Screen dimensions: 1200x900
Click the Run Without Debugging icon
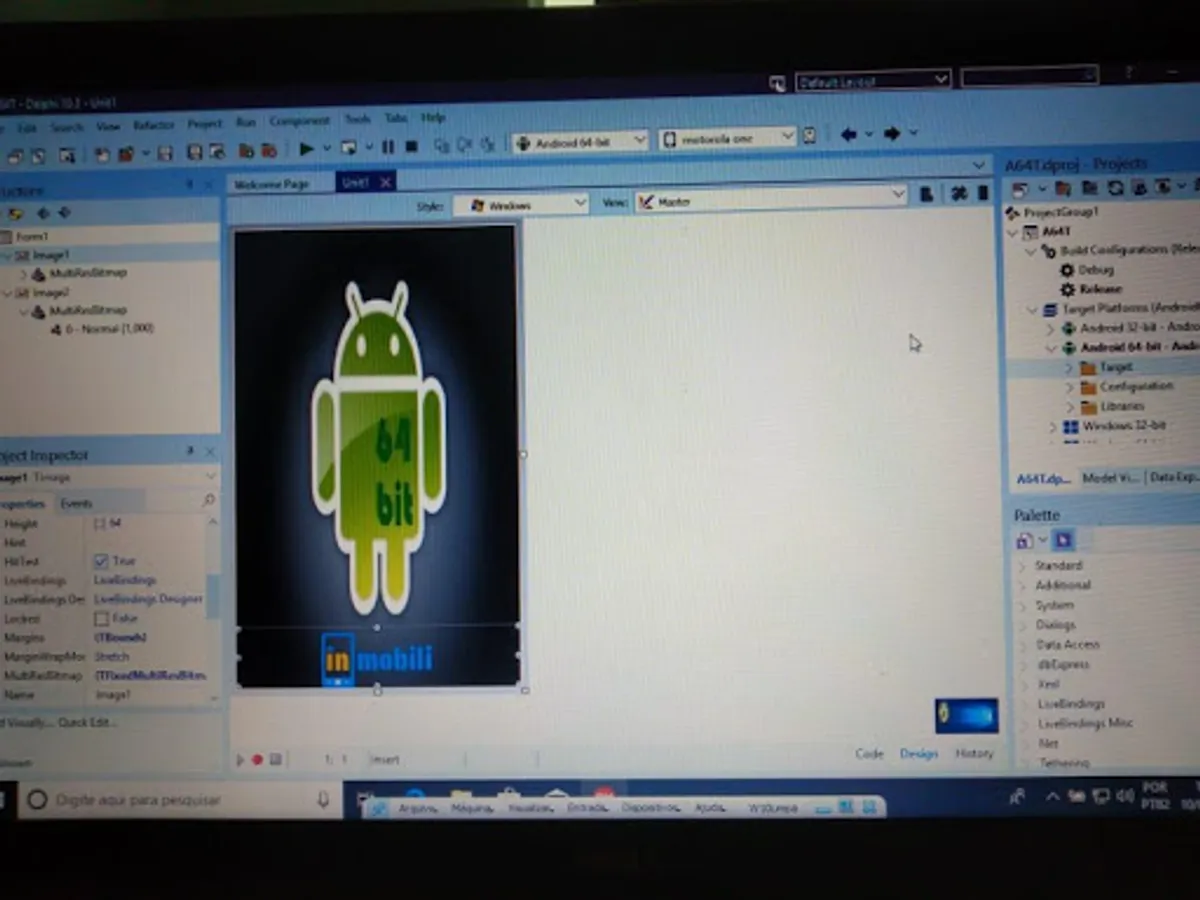pyautogui.click(x=348, y=148)
